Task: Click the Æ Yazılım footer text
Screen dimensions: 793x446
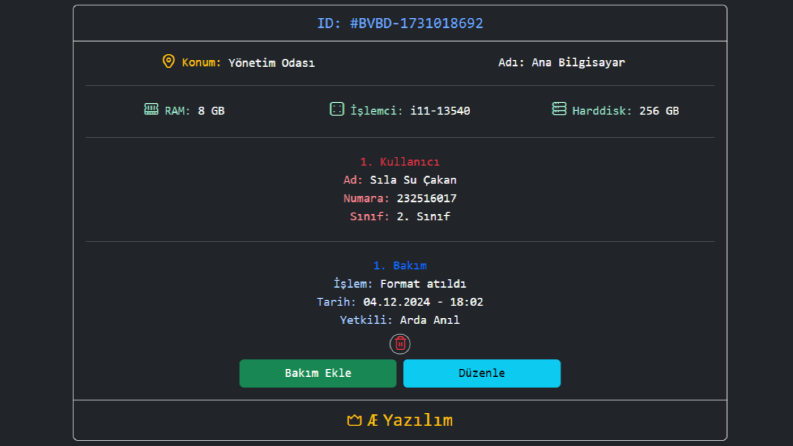Action: coord(410,420)
